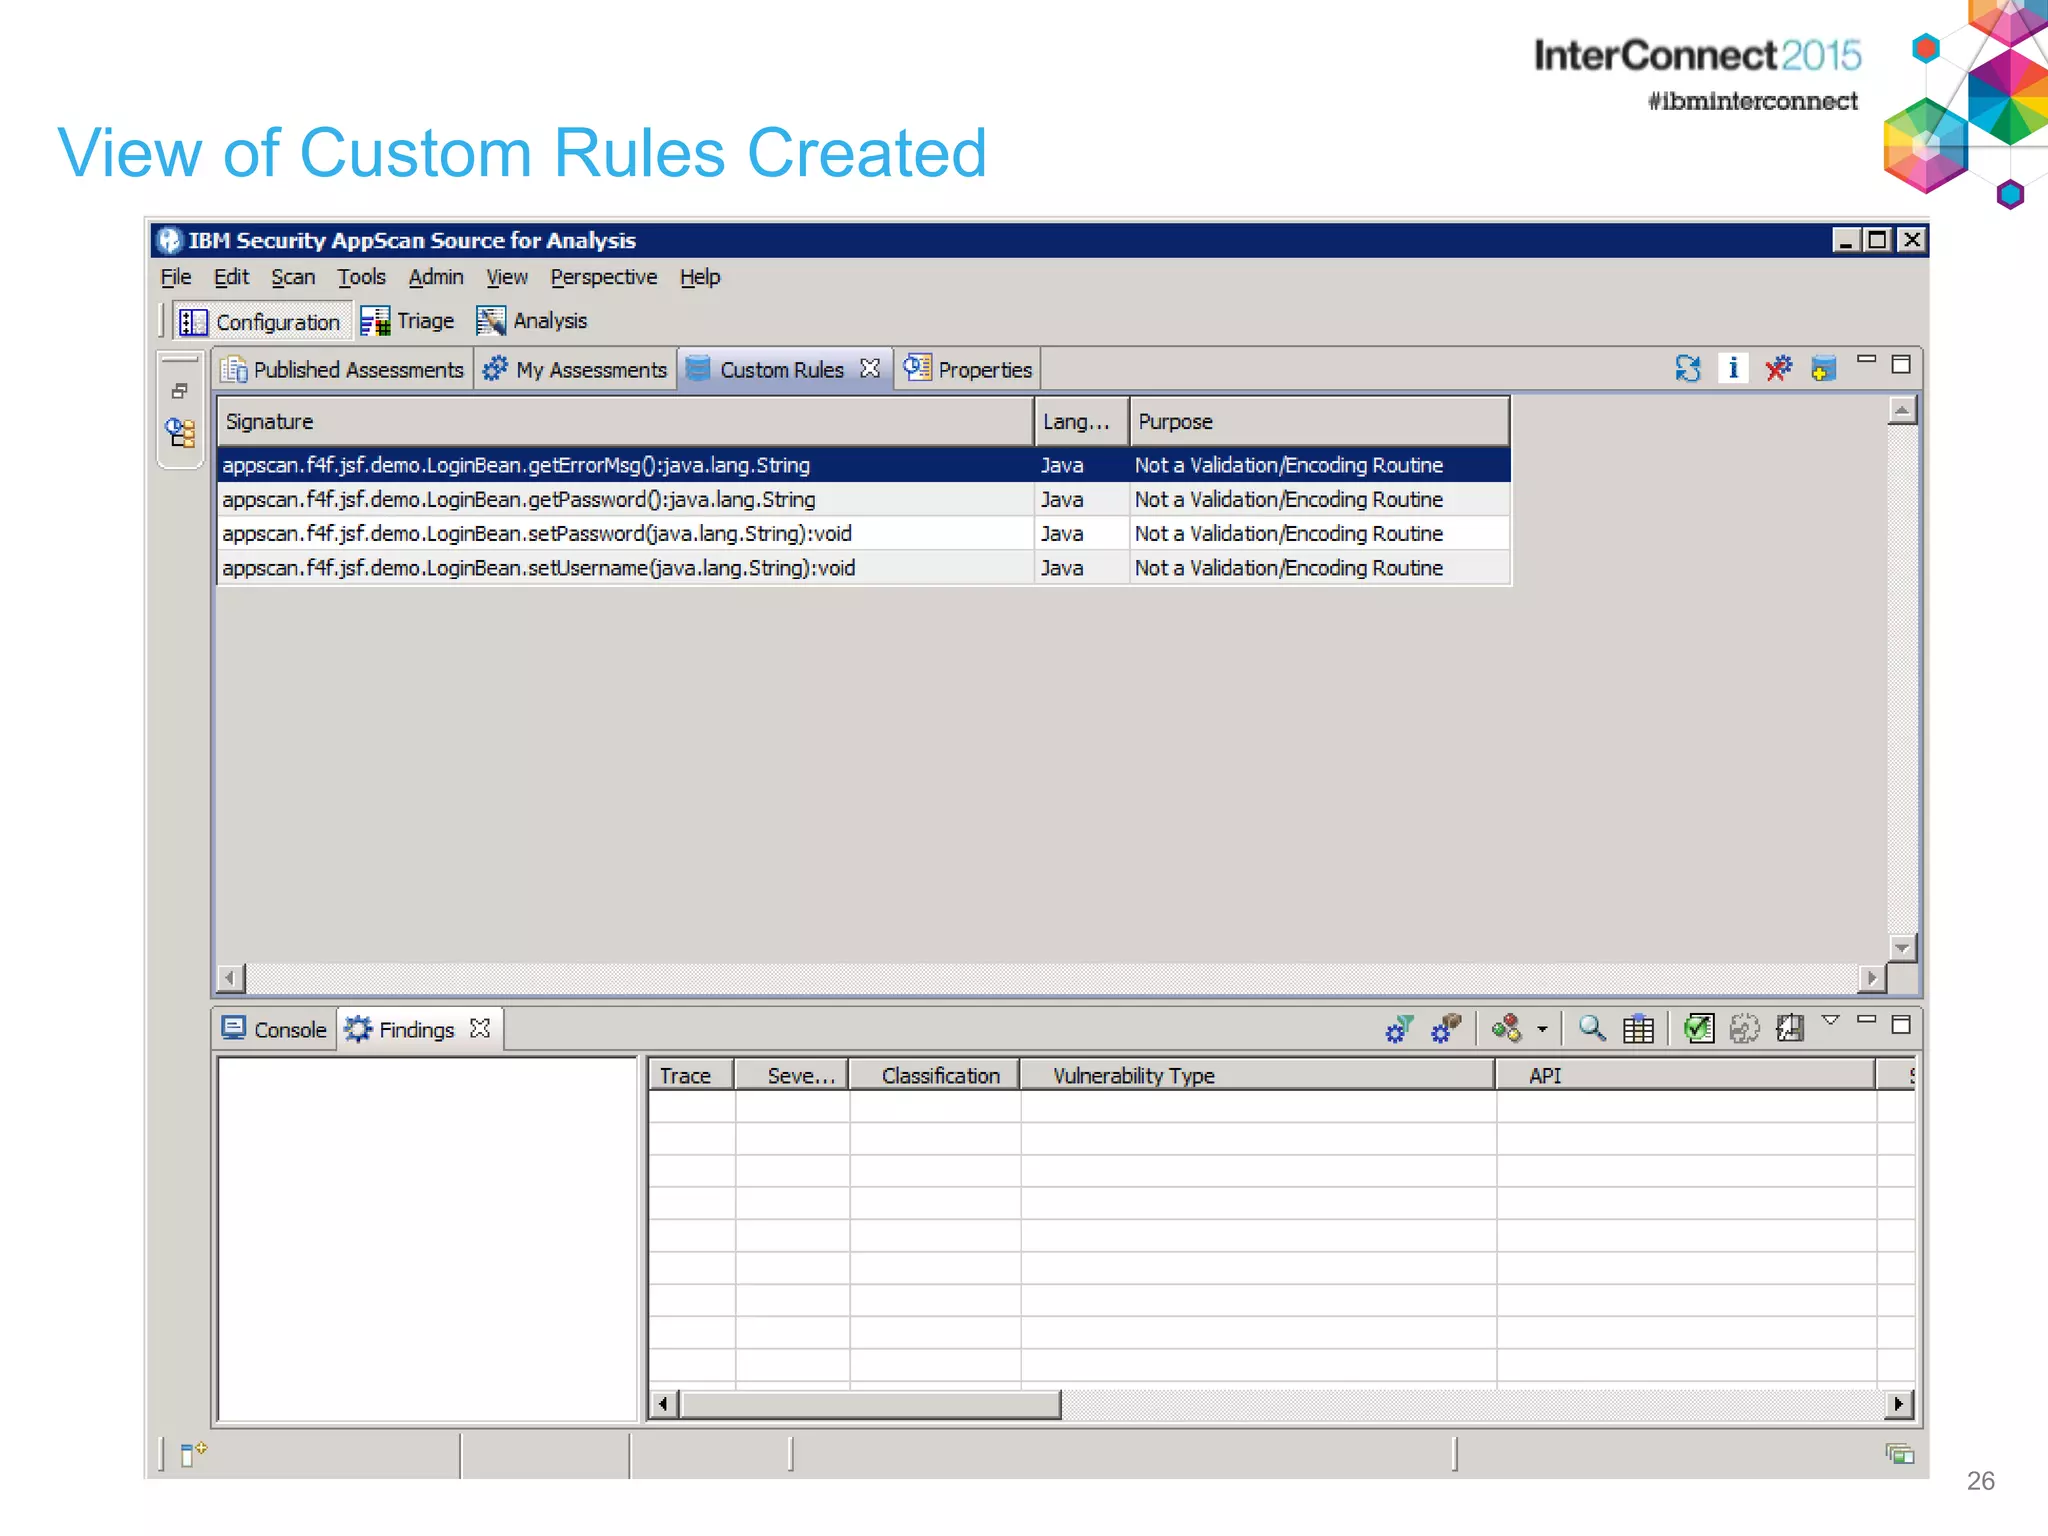
Task: Click the rules panel scroll-right arrow
Action: pyautogui.click(x=1871, y=977)
